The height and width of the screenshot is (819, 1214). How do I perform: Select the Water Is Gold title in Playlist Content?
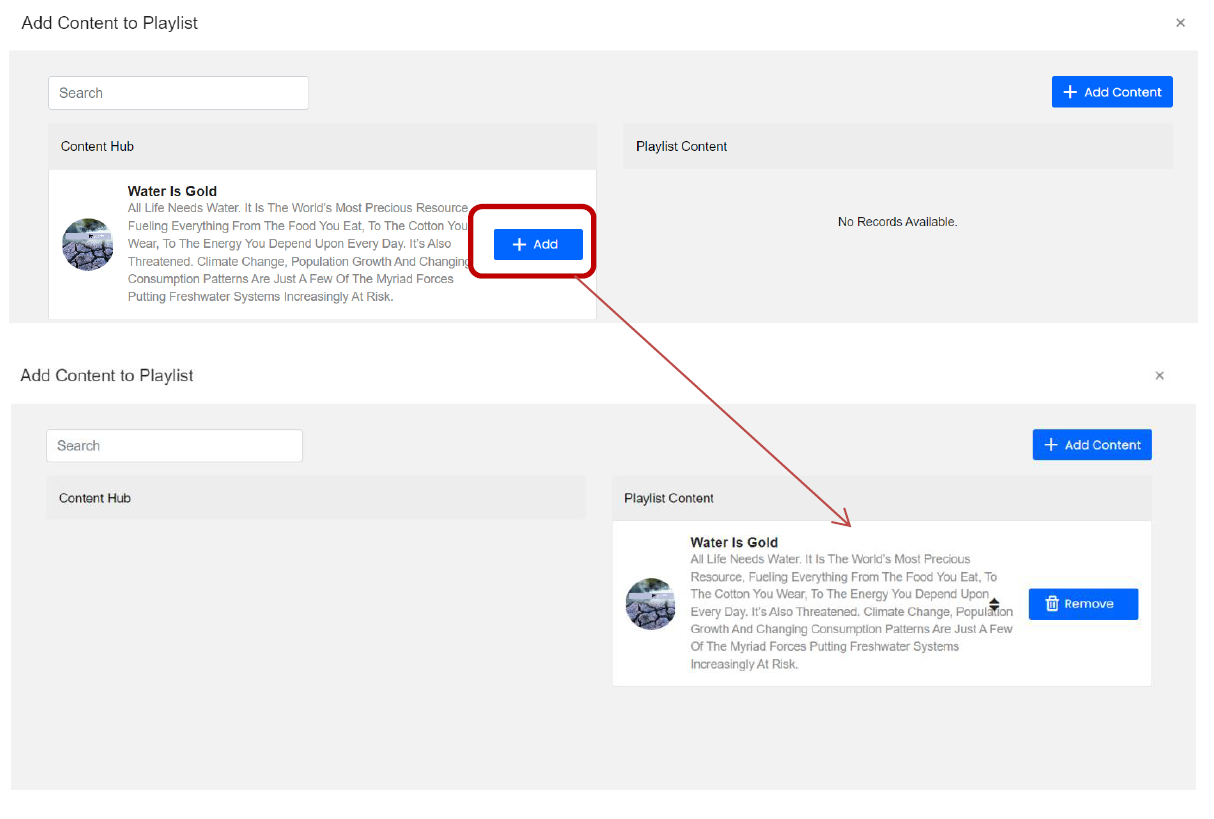[734, 543]
